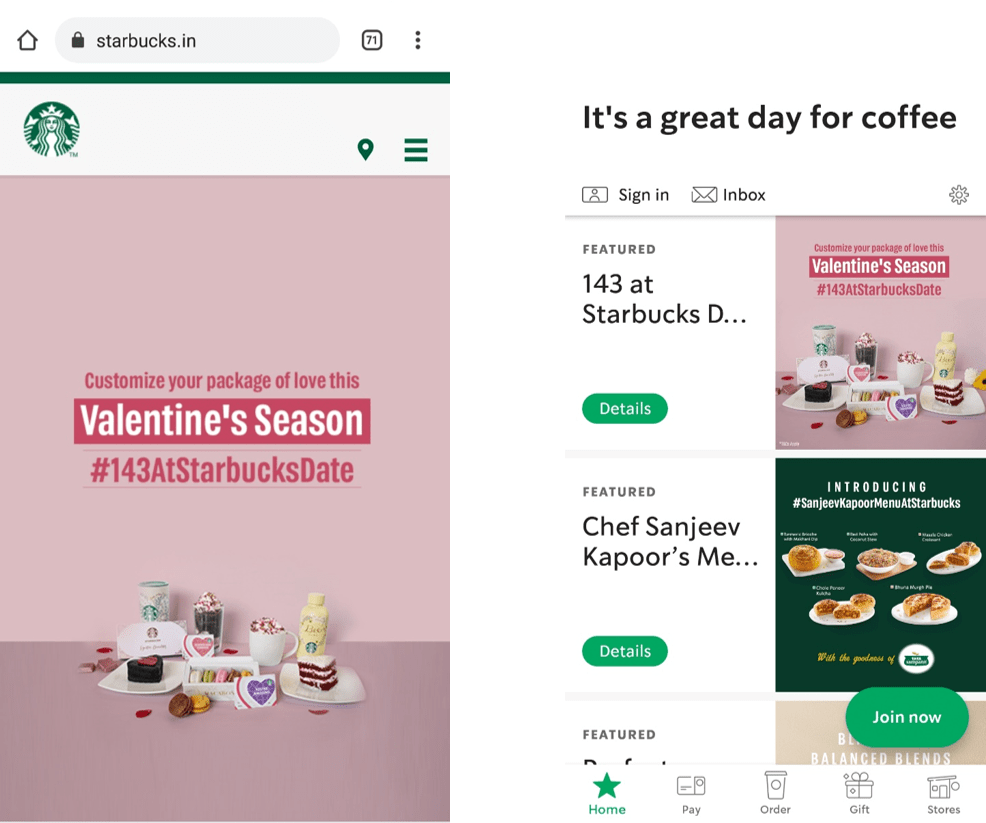Click the browser home icon
The height and width of the screenshot is (823, 986).
tap(27, 40)
